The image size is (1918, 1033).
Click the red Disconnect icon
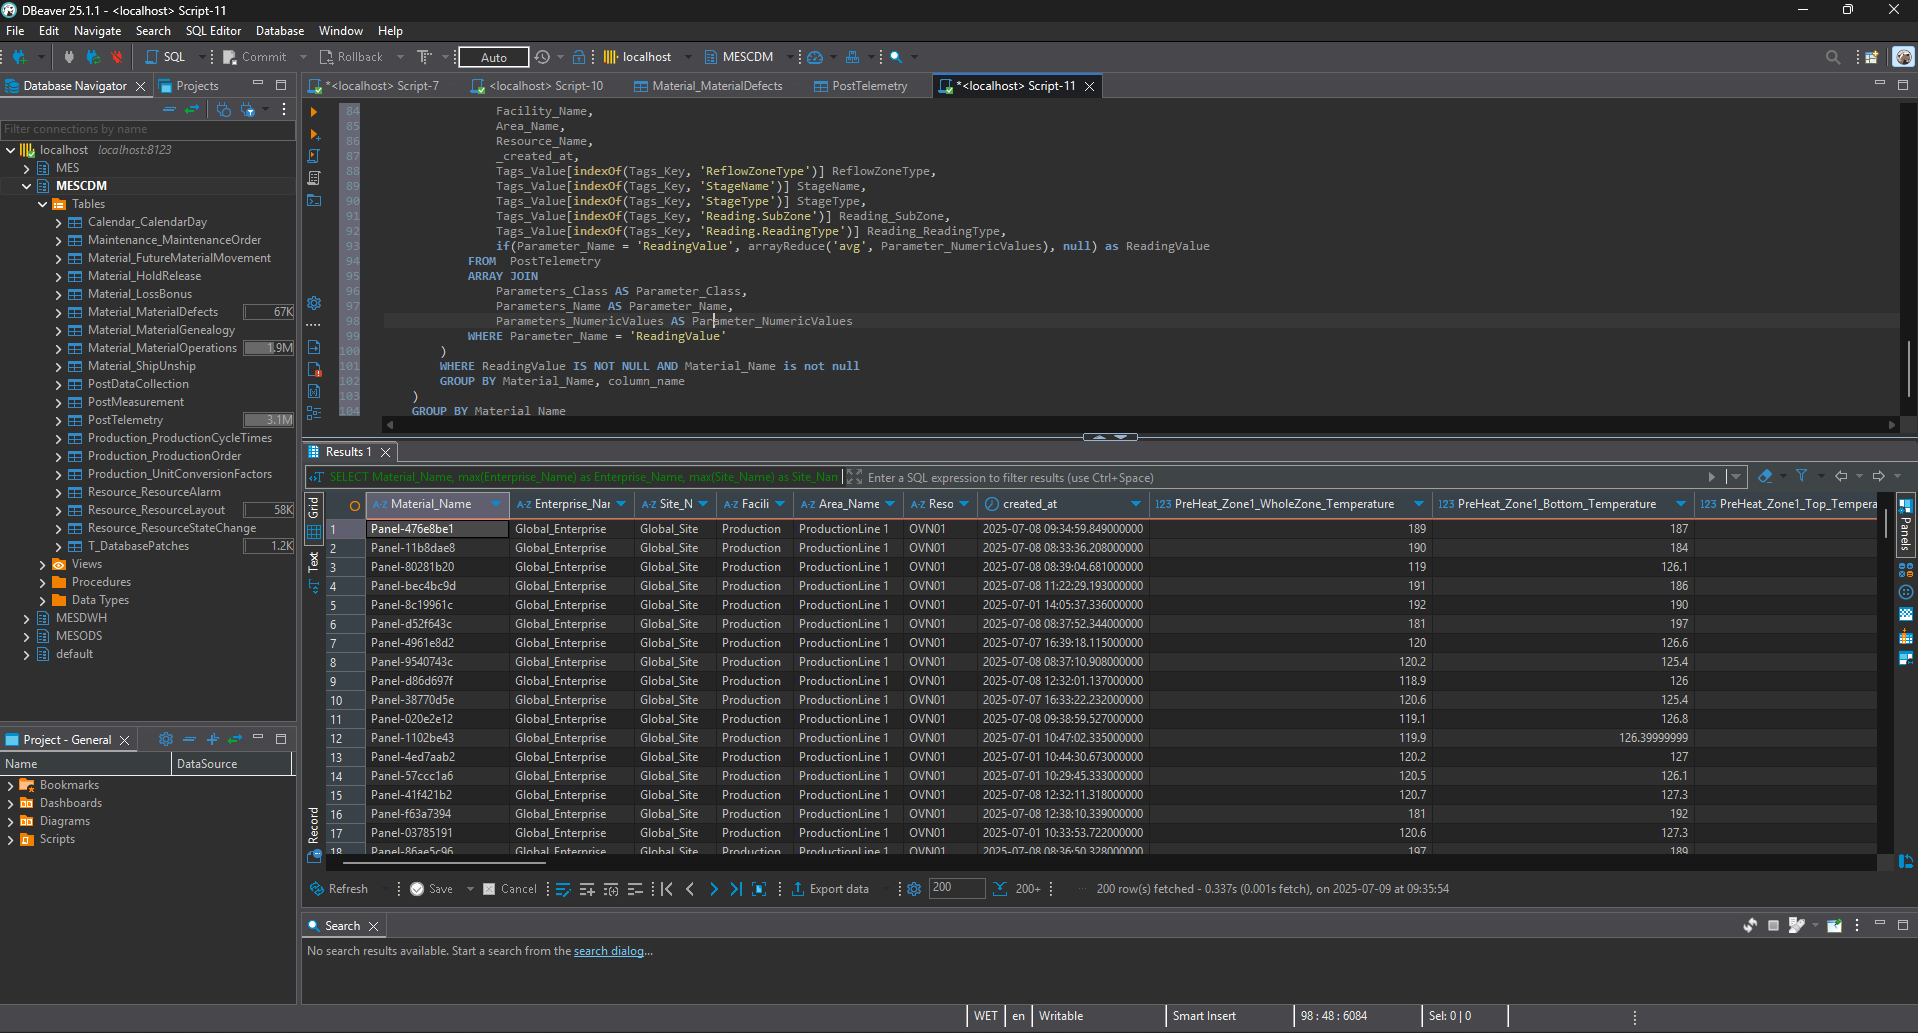[x=117, y=57]
